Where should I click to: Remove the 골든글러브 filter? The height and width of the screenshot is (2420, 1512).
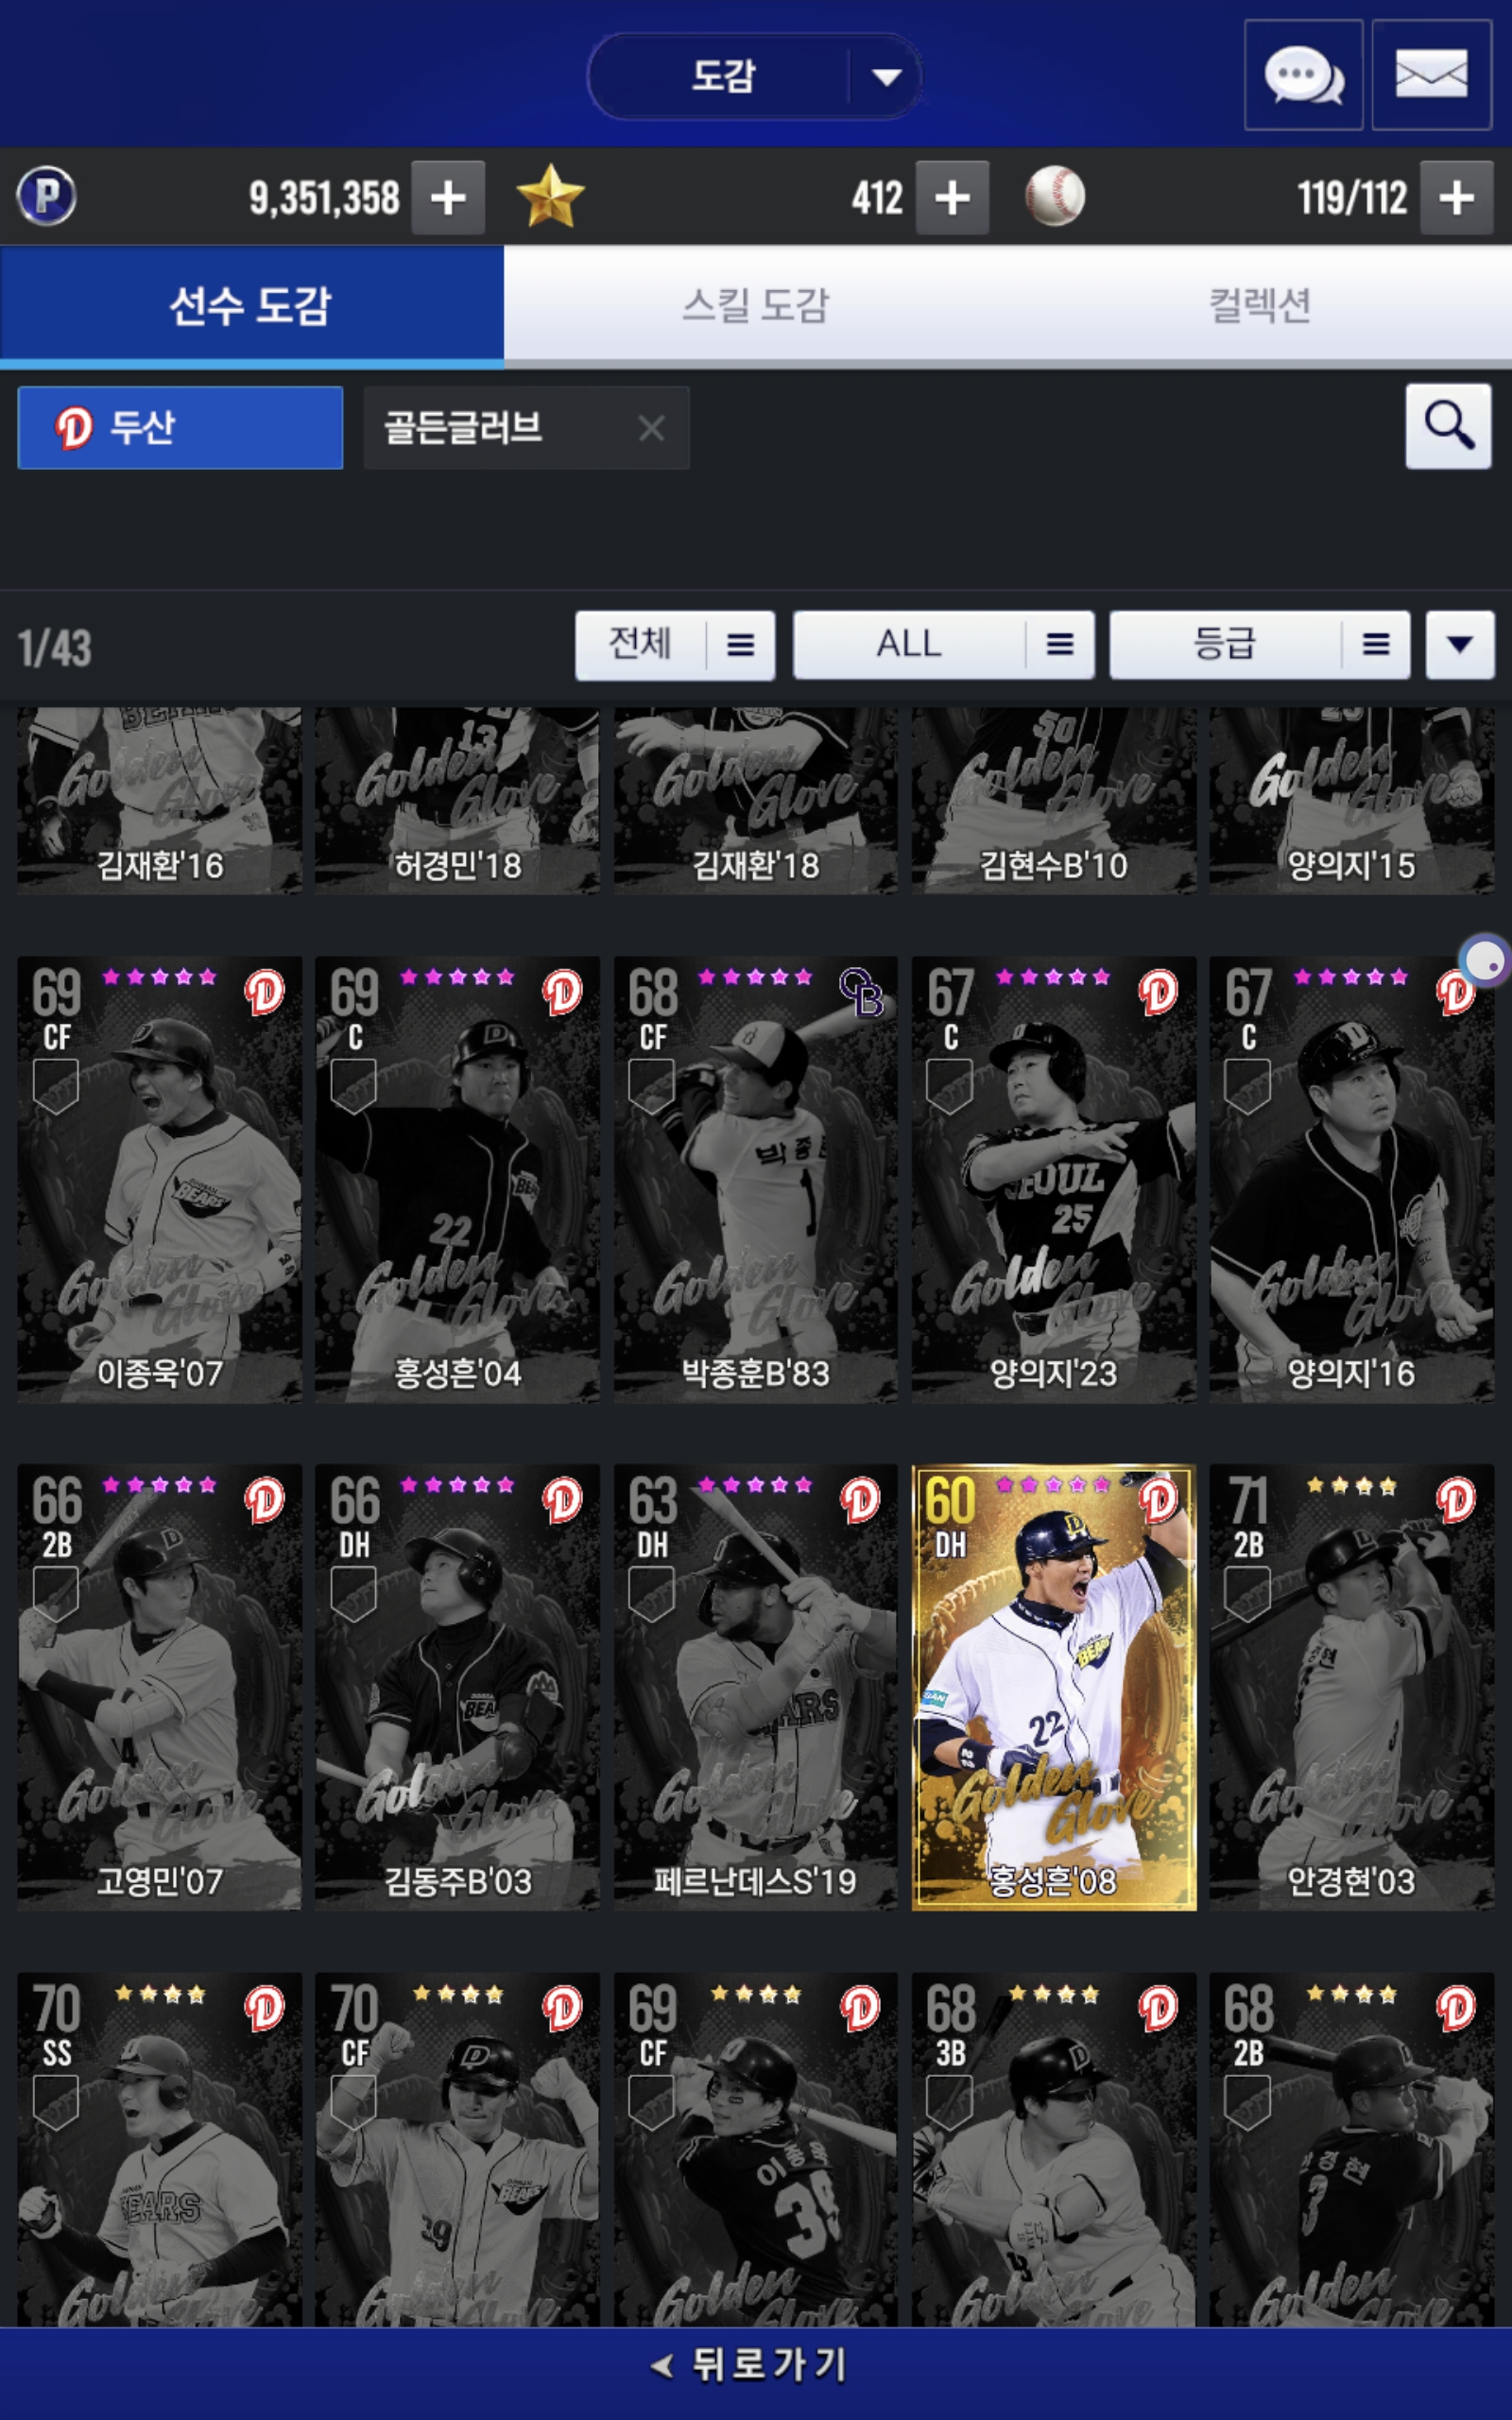(x=651, y=429)
